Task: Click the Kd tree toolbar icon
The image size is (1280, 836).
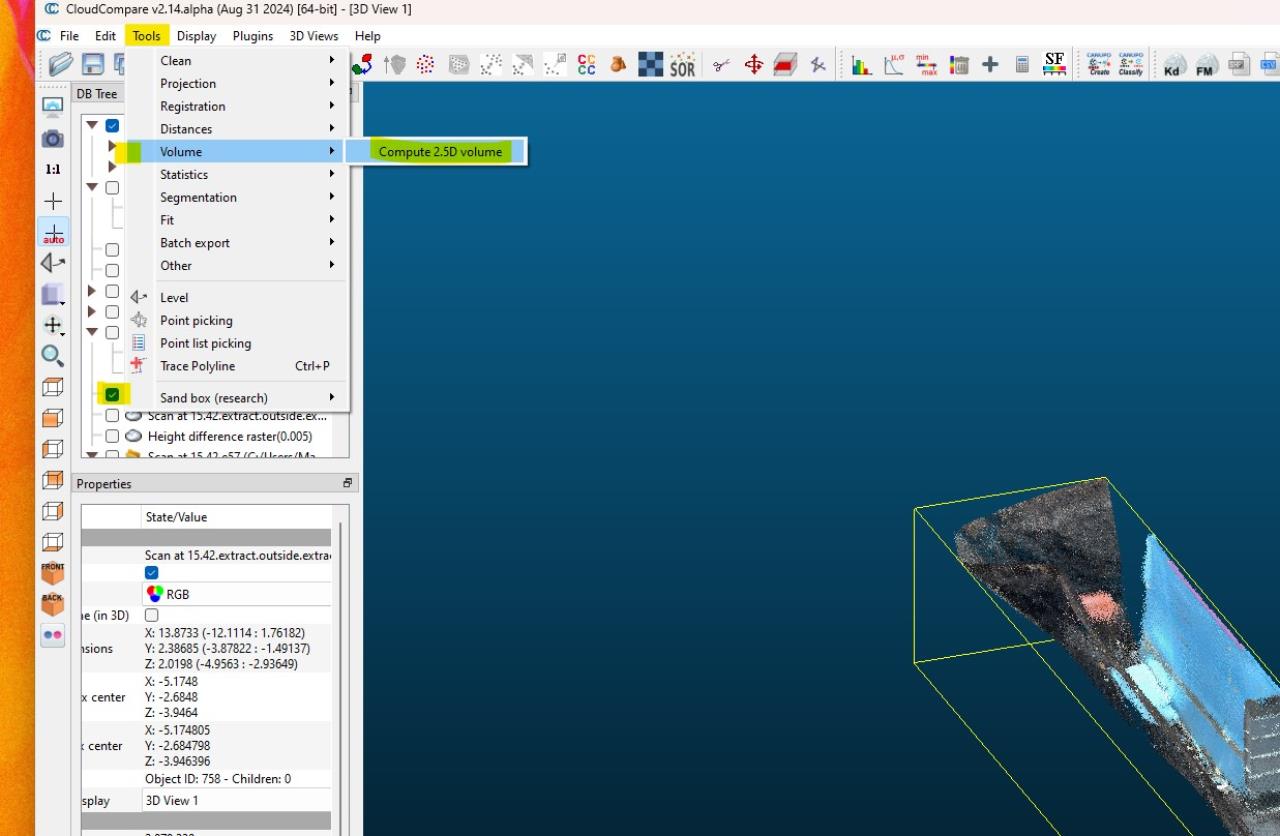Action: coord(1173,66)
